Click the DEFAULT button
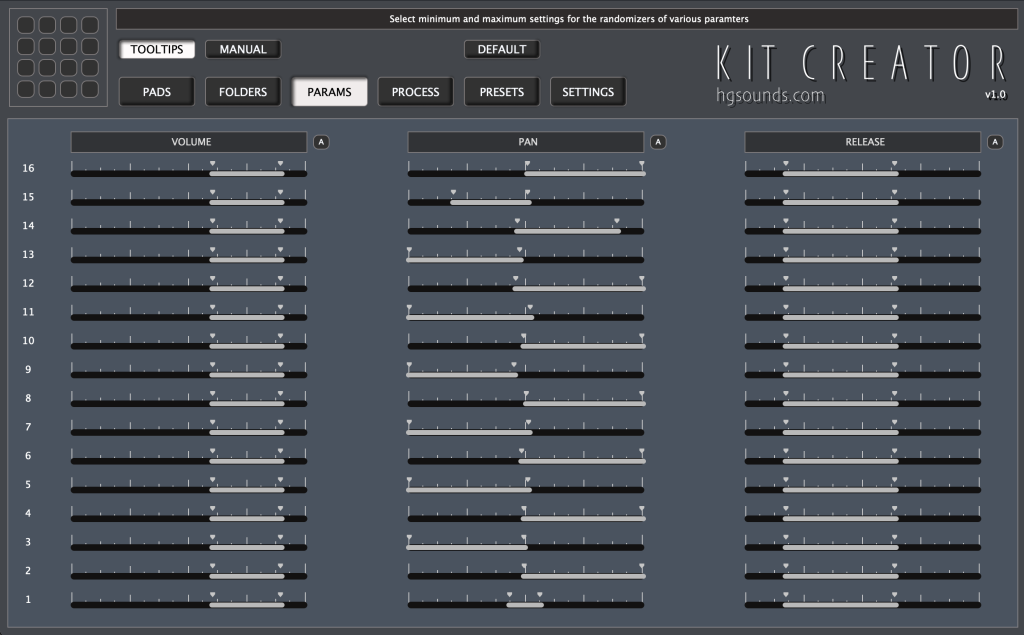1024x635 pixels. point(502,50)
